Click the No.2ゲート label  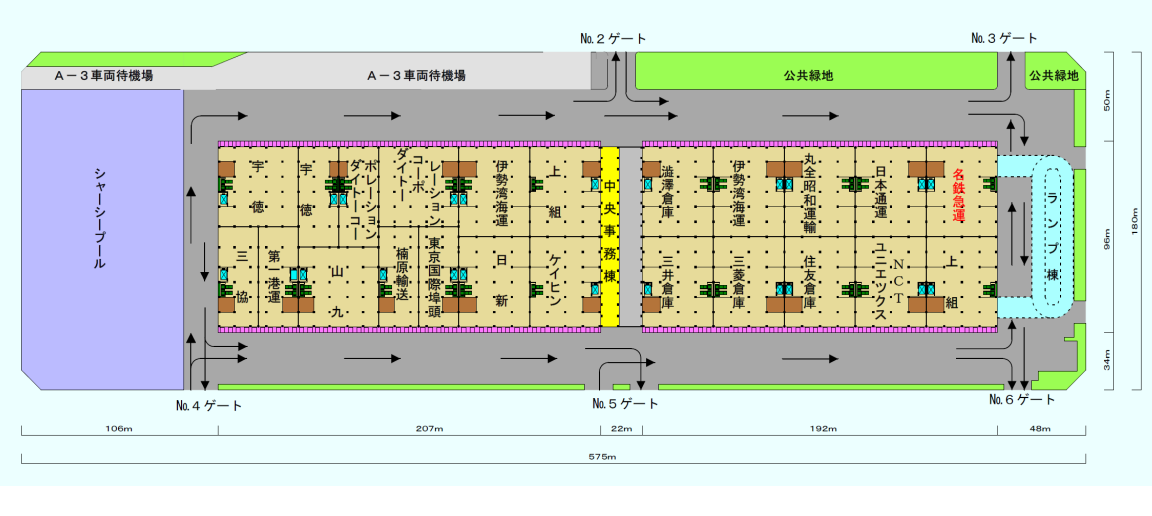click(x=613, y=39)
